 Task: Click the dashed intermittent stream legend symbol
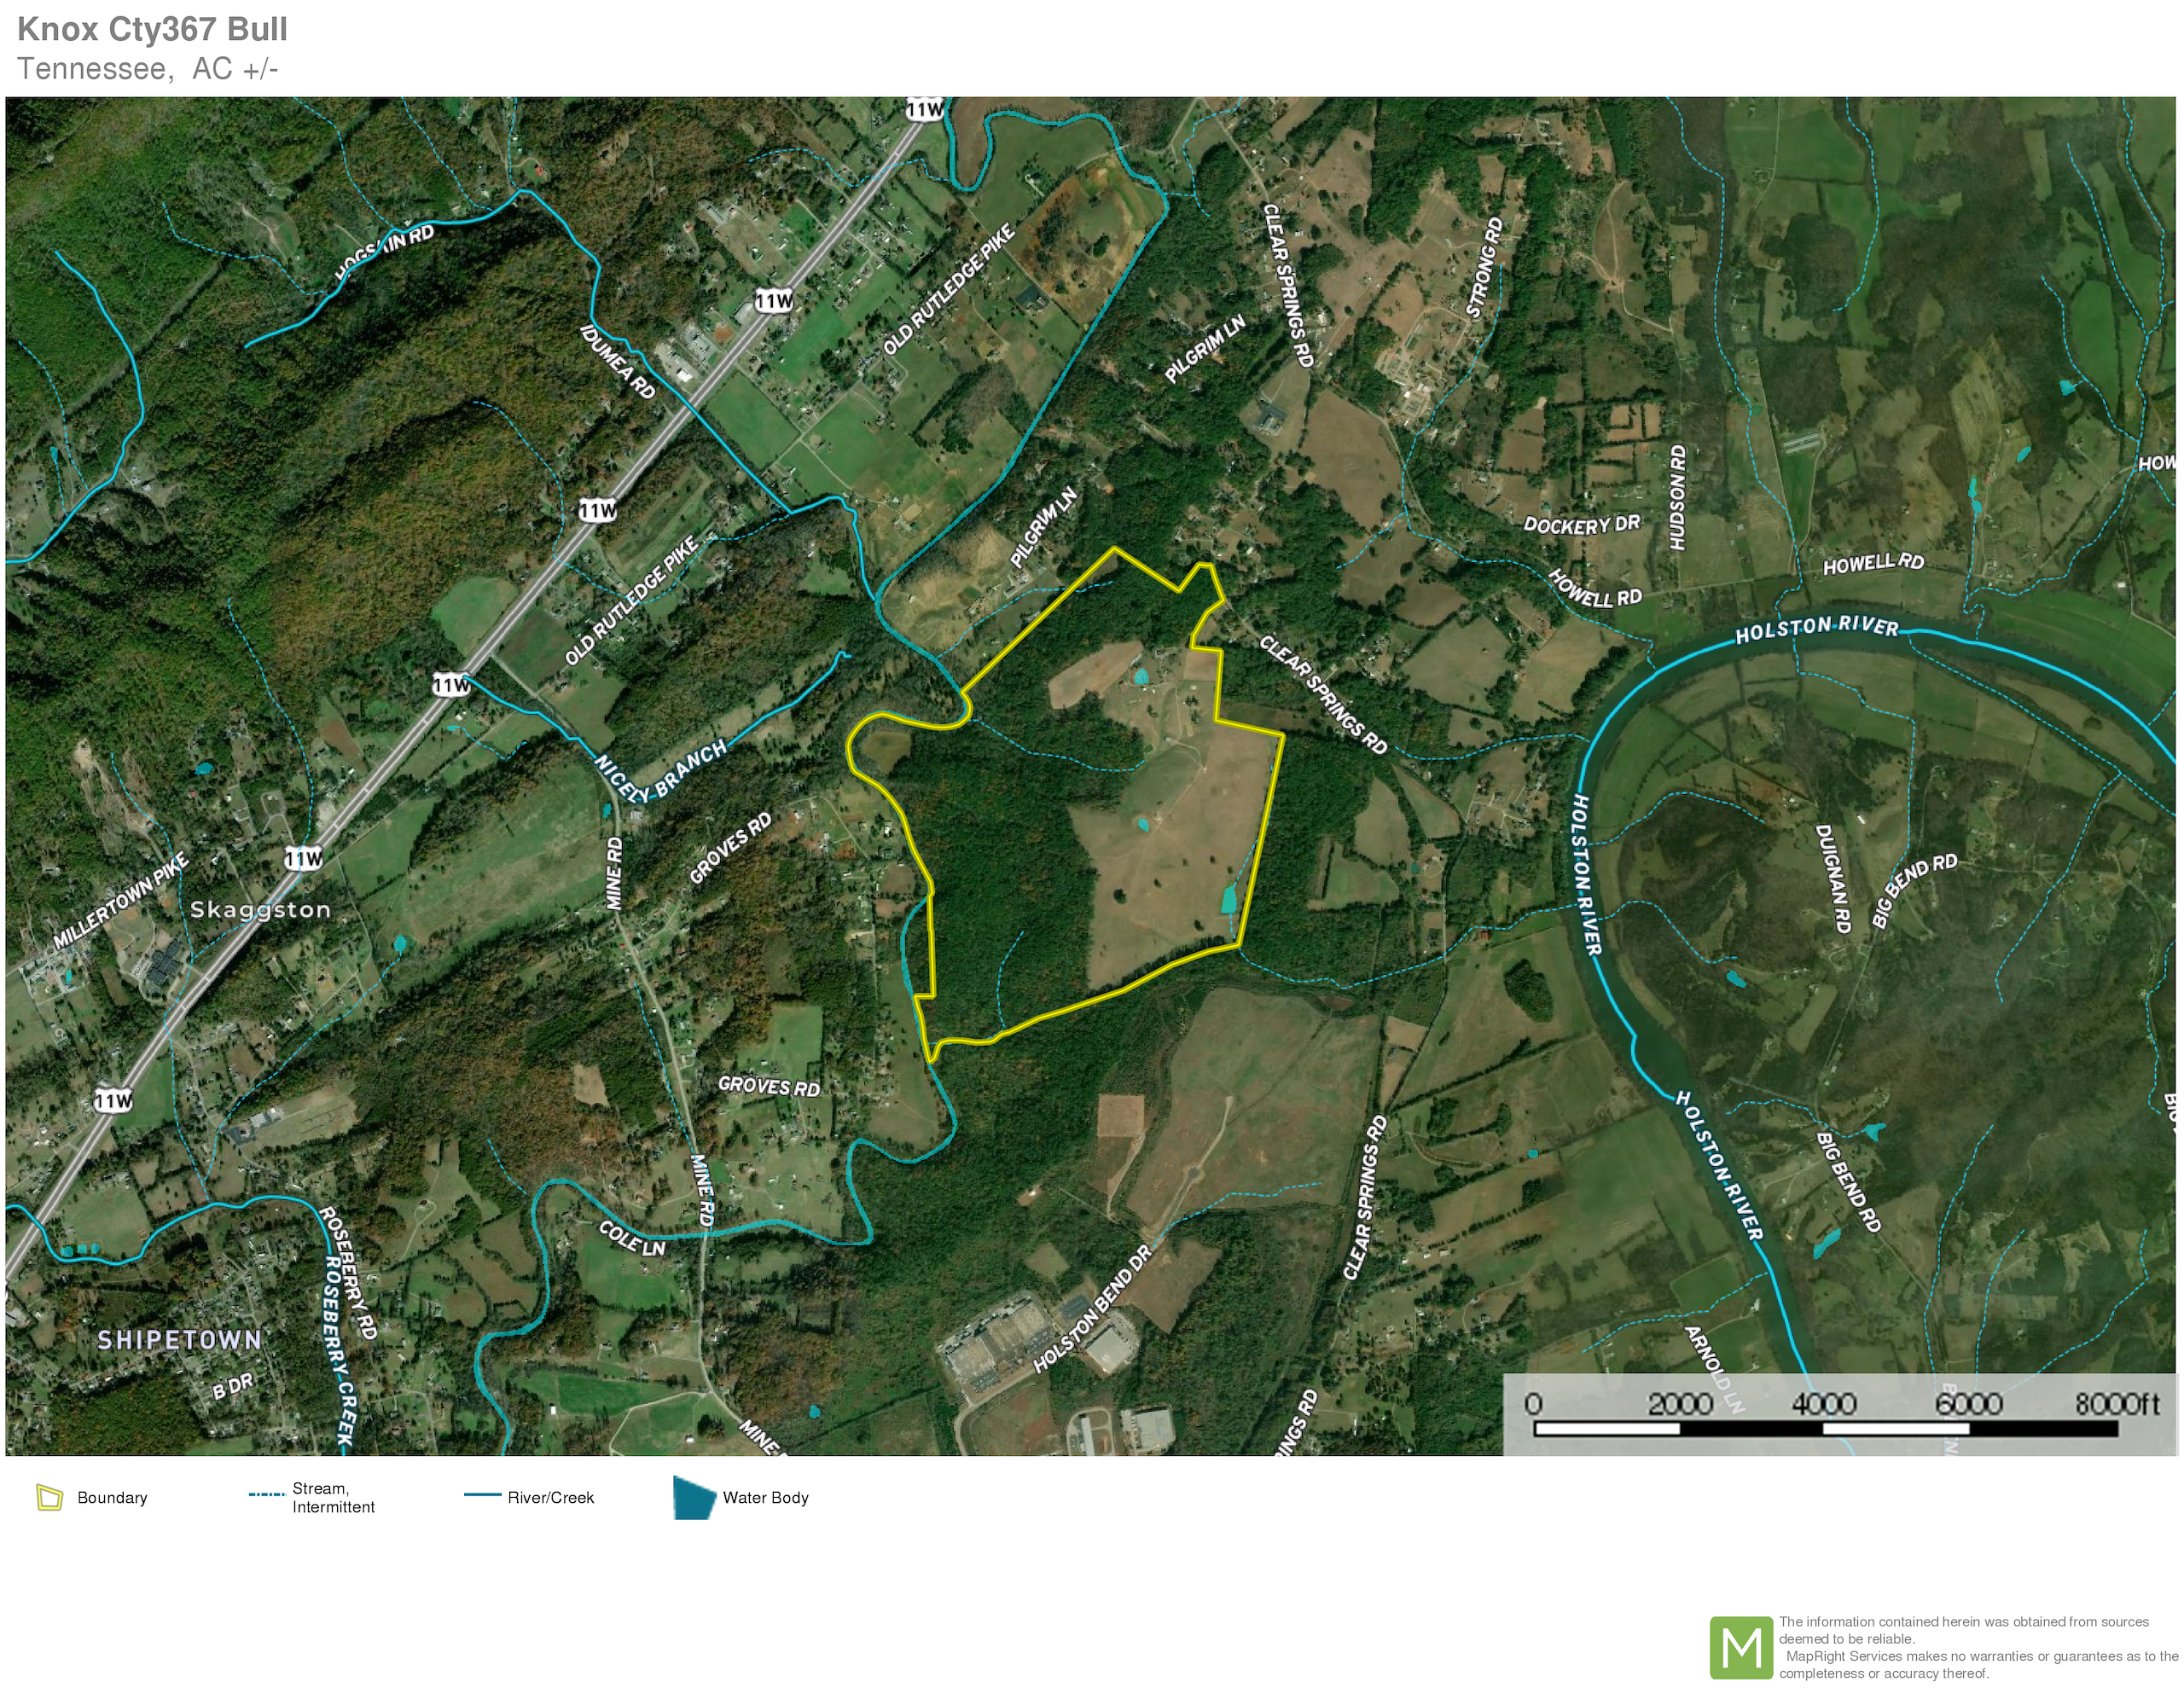(x=266, y=1495)
